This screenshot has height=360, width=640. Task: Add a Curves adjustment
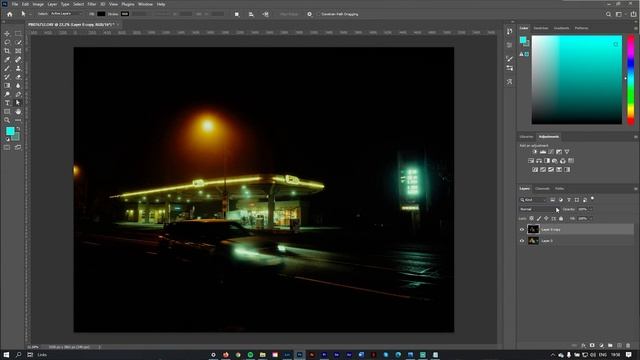tap(551, 152)
